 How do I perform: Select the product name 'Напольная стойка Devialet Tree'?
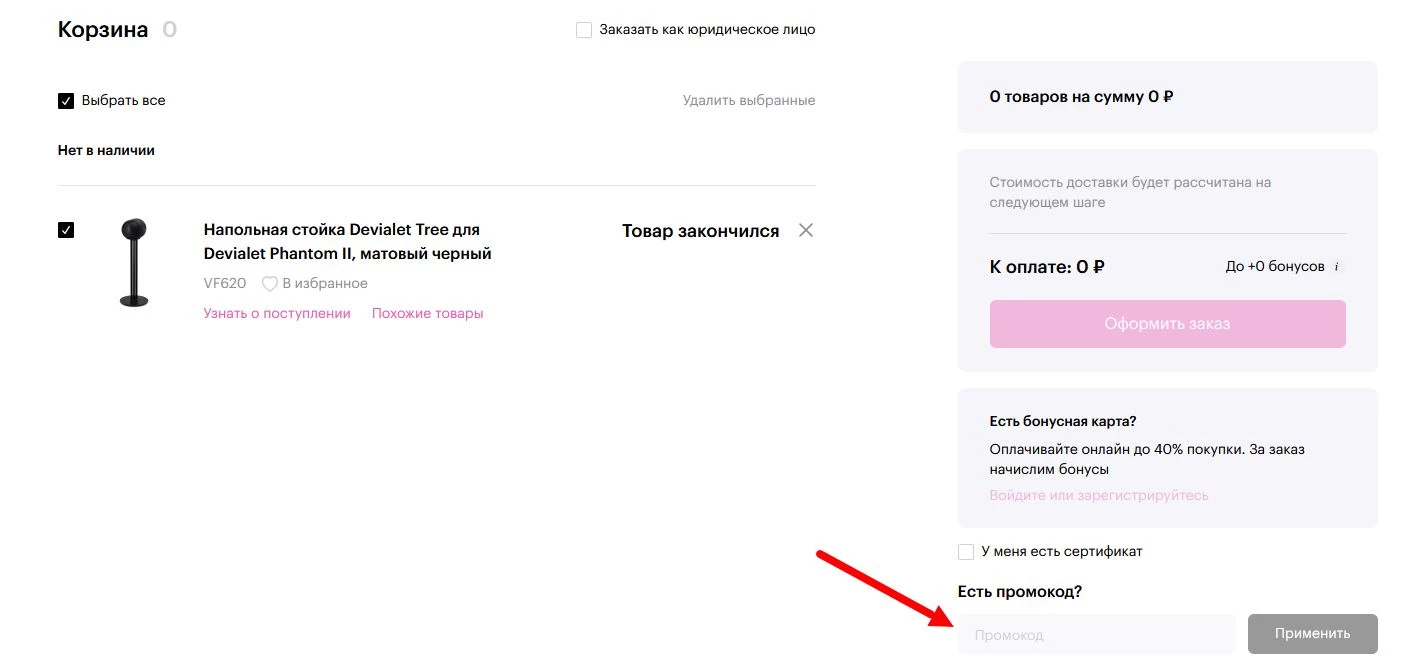[x=340, y=240]
